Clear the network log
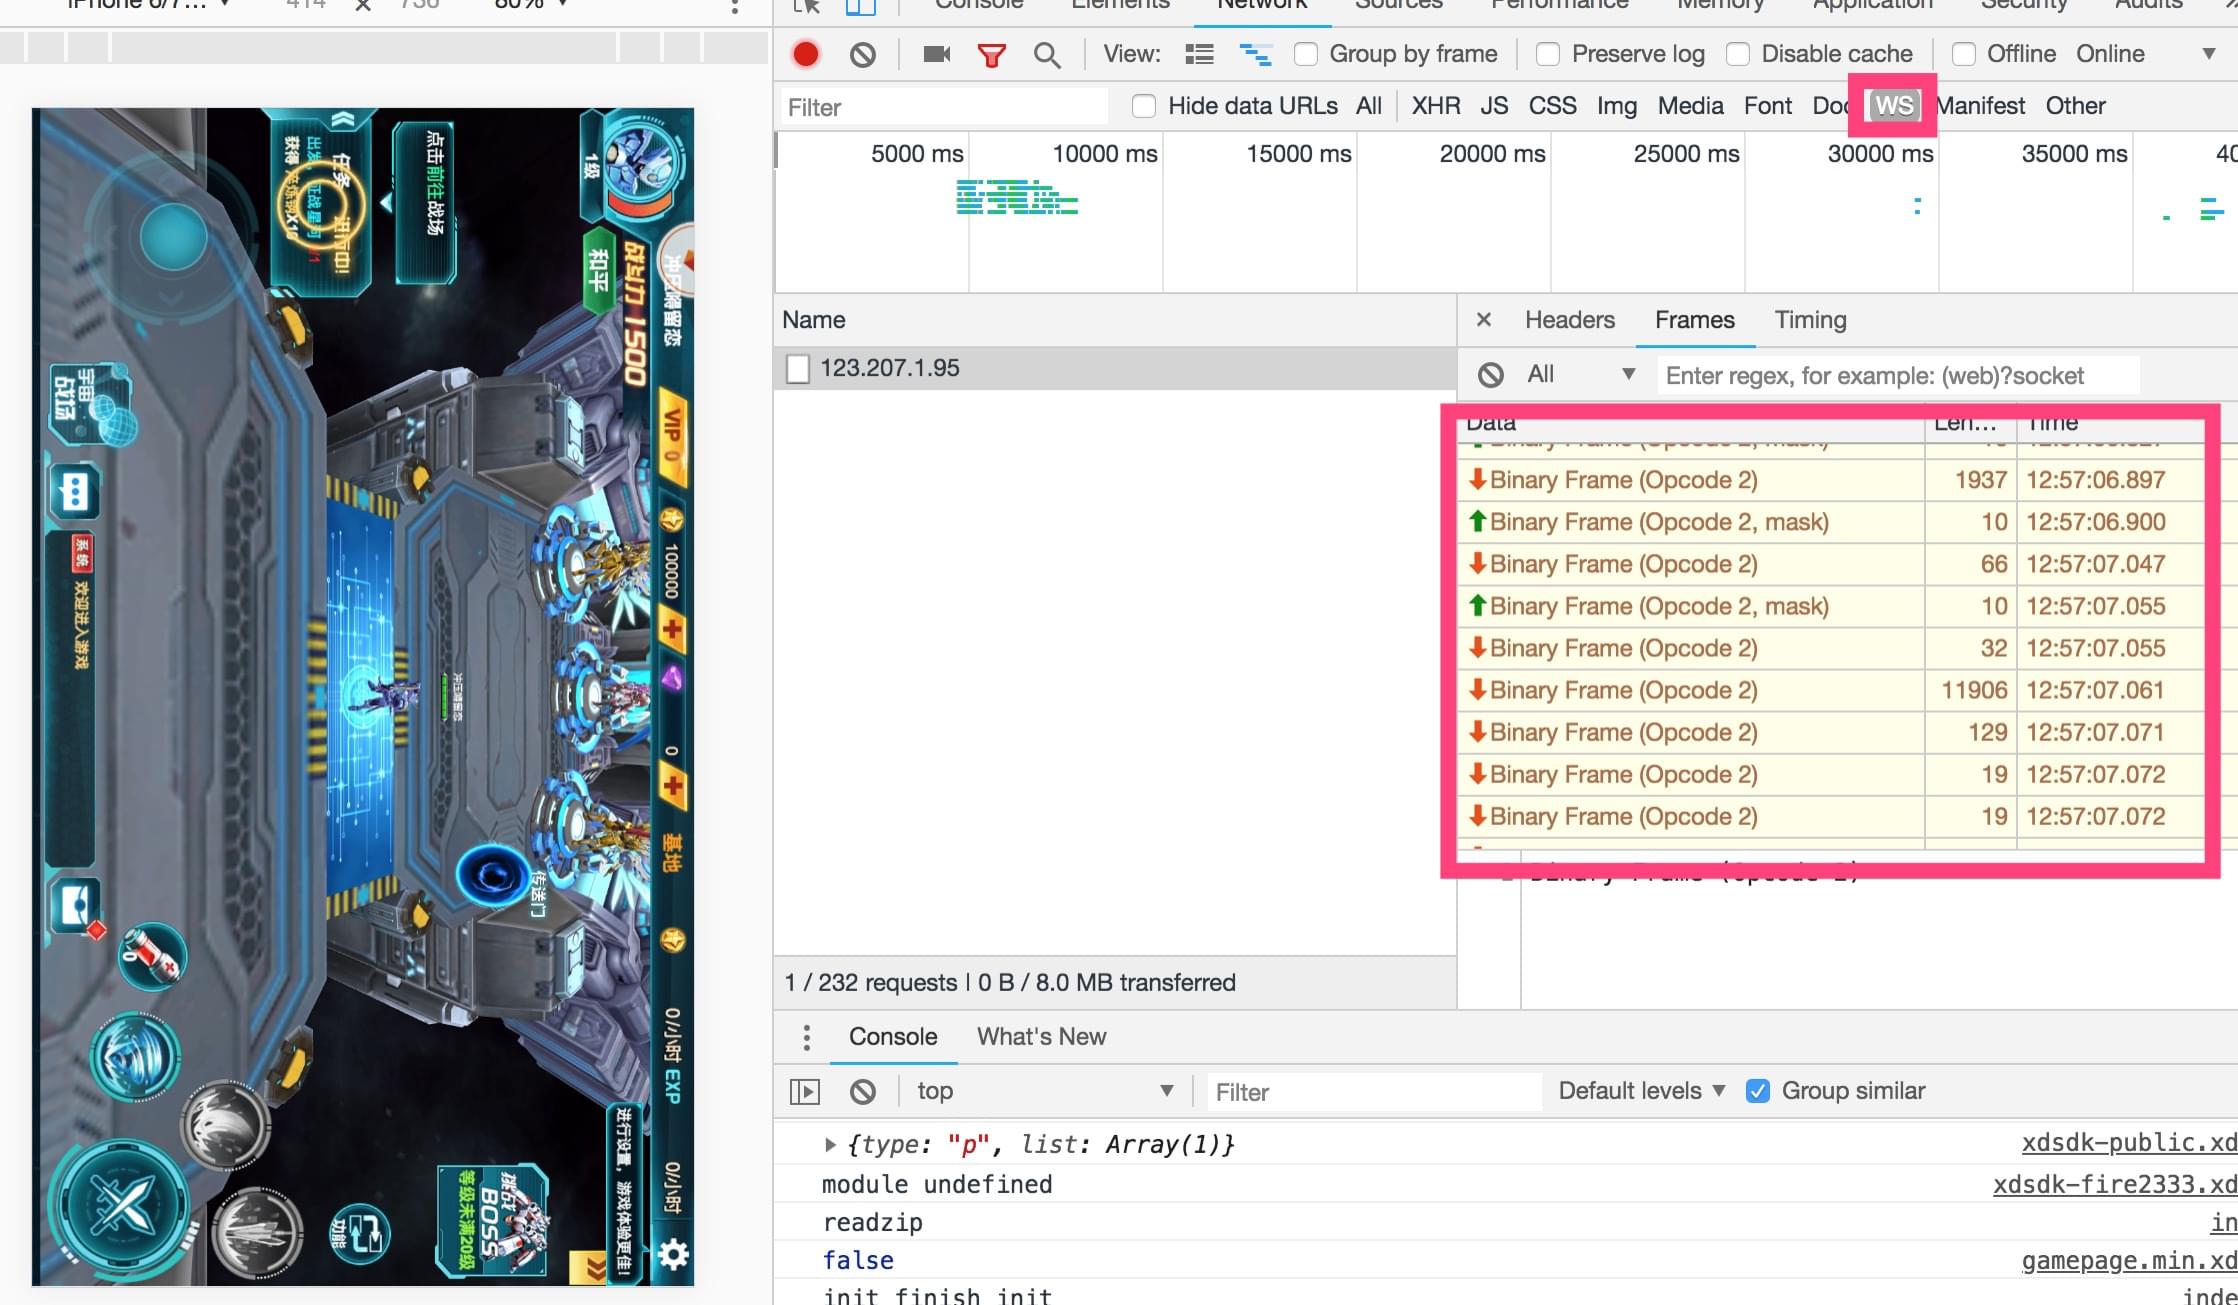 coord(863,54)
